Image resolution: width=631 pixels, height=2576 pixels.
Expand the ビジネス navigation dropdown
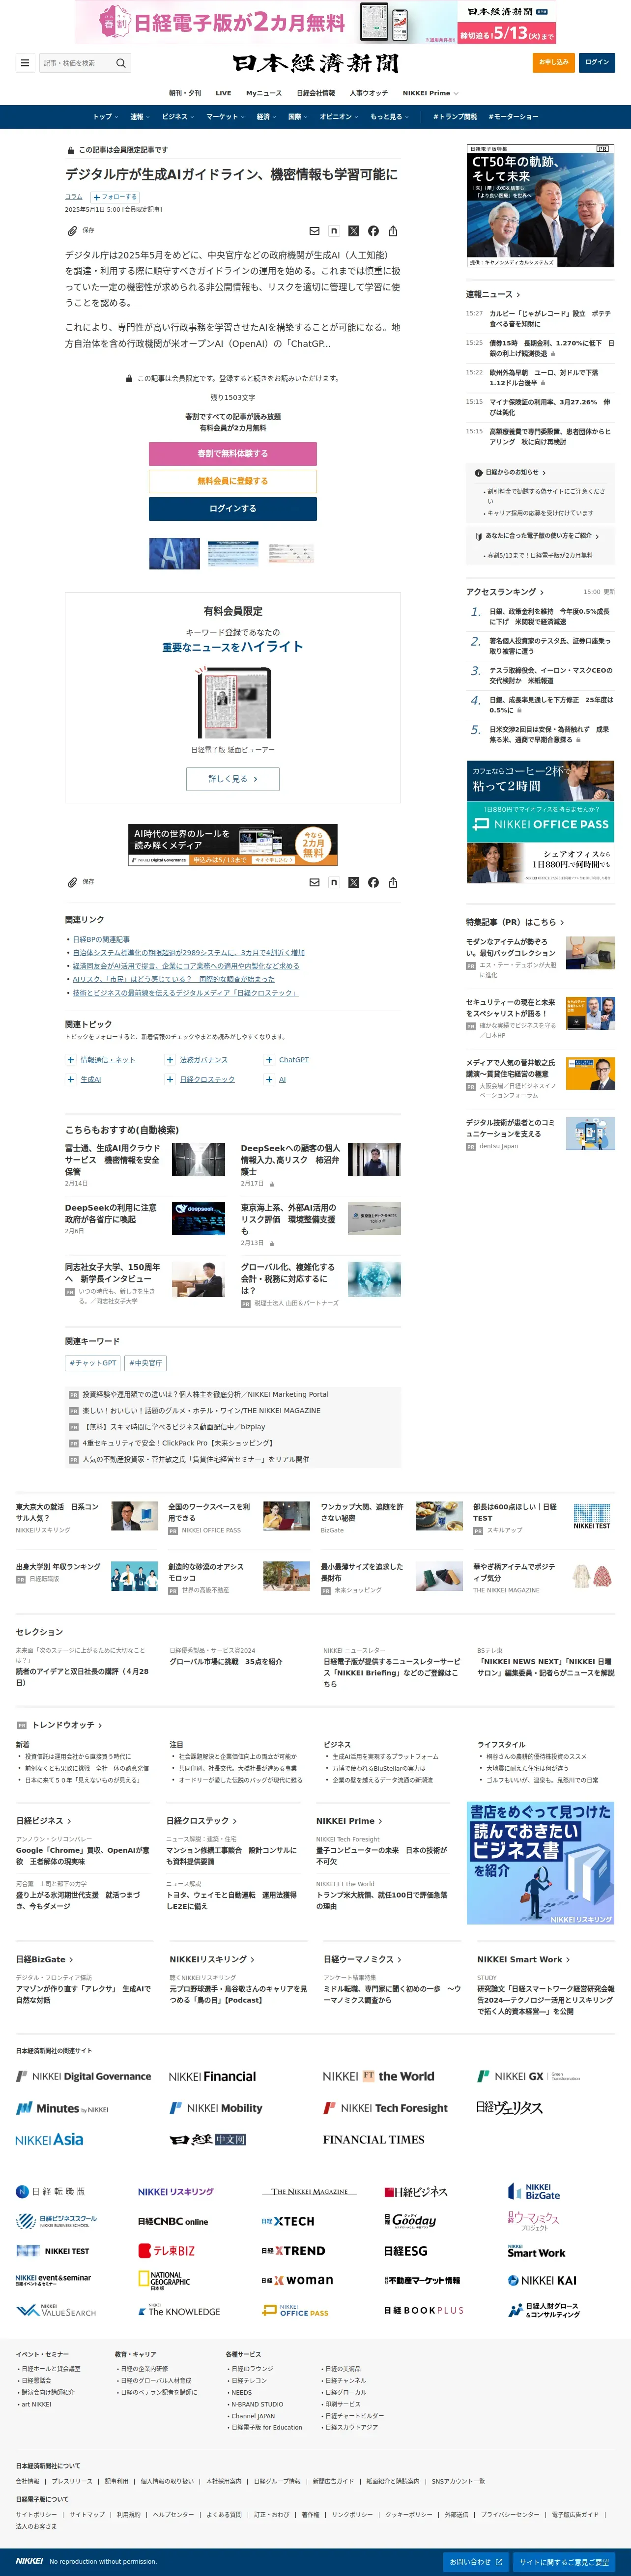tap(178, 117)
